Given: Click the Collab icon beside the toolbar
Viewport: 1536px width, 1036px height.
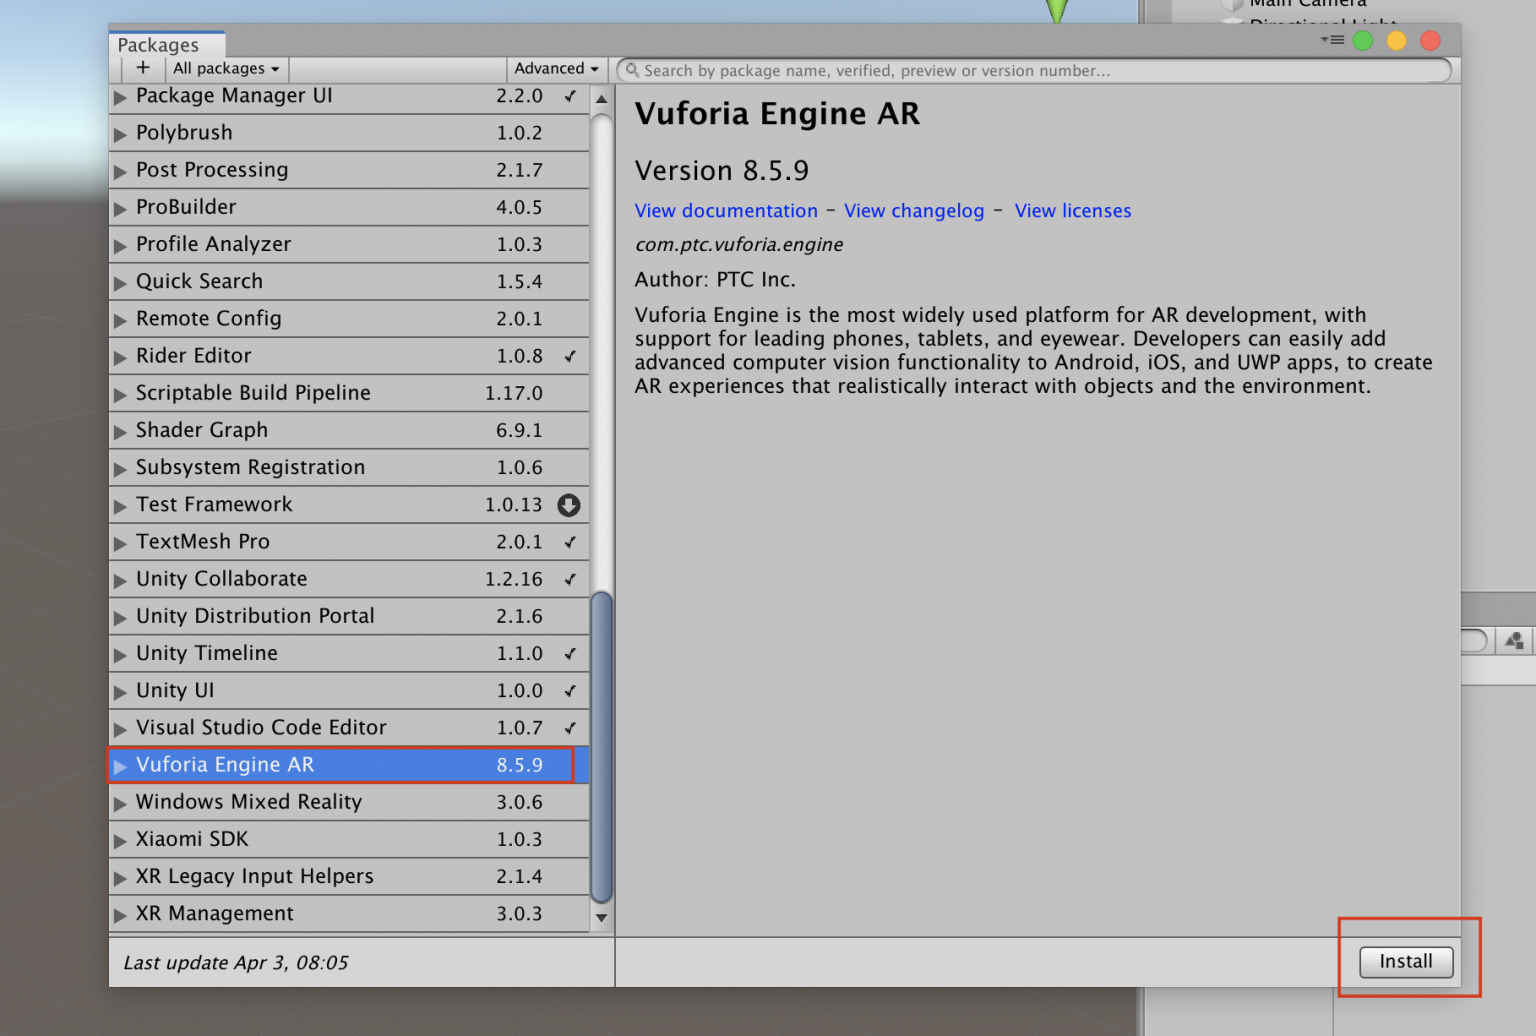Looking at the screenshot, I should (1514, 640).
